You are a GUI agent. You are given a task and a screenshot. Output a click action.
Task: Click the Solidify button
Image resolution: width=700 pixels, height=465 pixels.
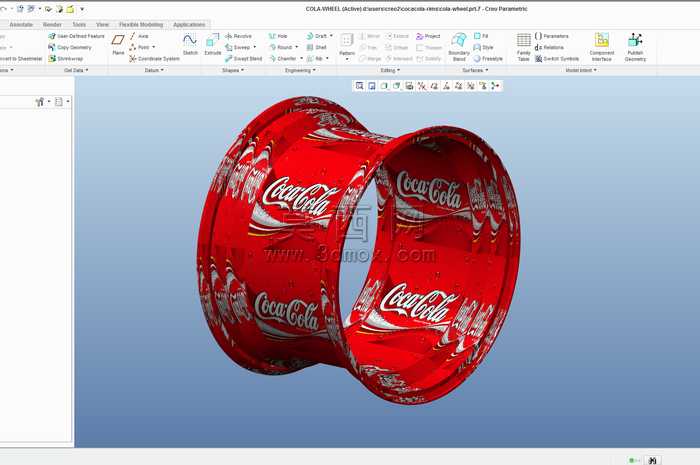click(429, 58)
